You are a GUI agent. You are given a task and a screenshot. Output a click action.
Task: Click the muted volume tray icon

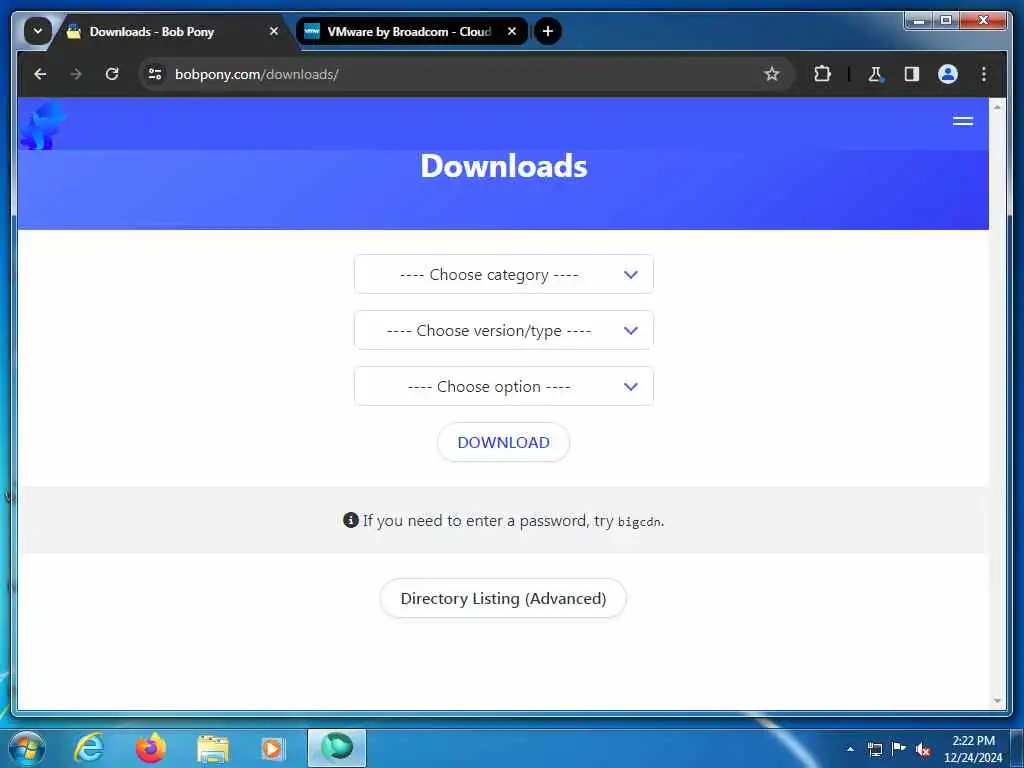pyautogui.click(x=923, y=749)
